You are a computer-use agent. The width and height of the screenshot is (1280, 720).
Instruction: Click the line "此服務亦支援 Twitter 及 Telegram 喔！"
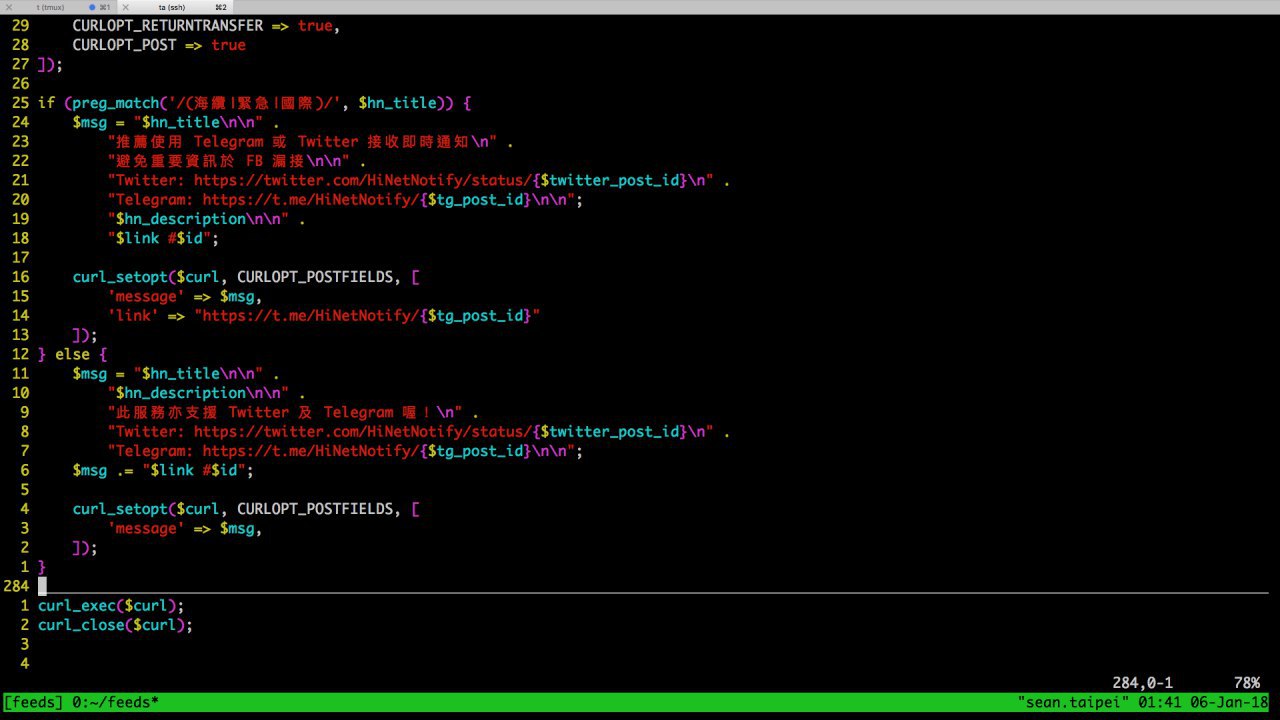point(293,412)
